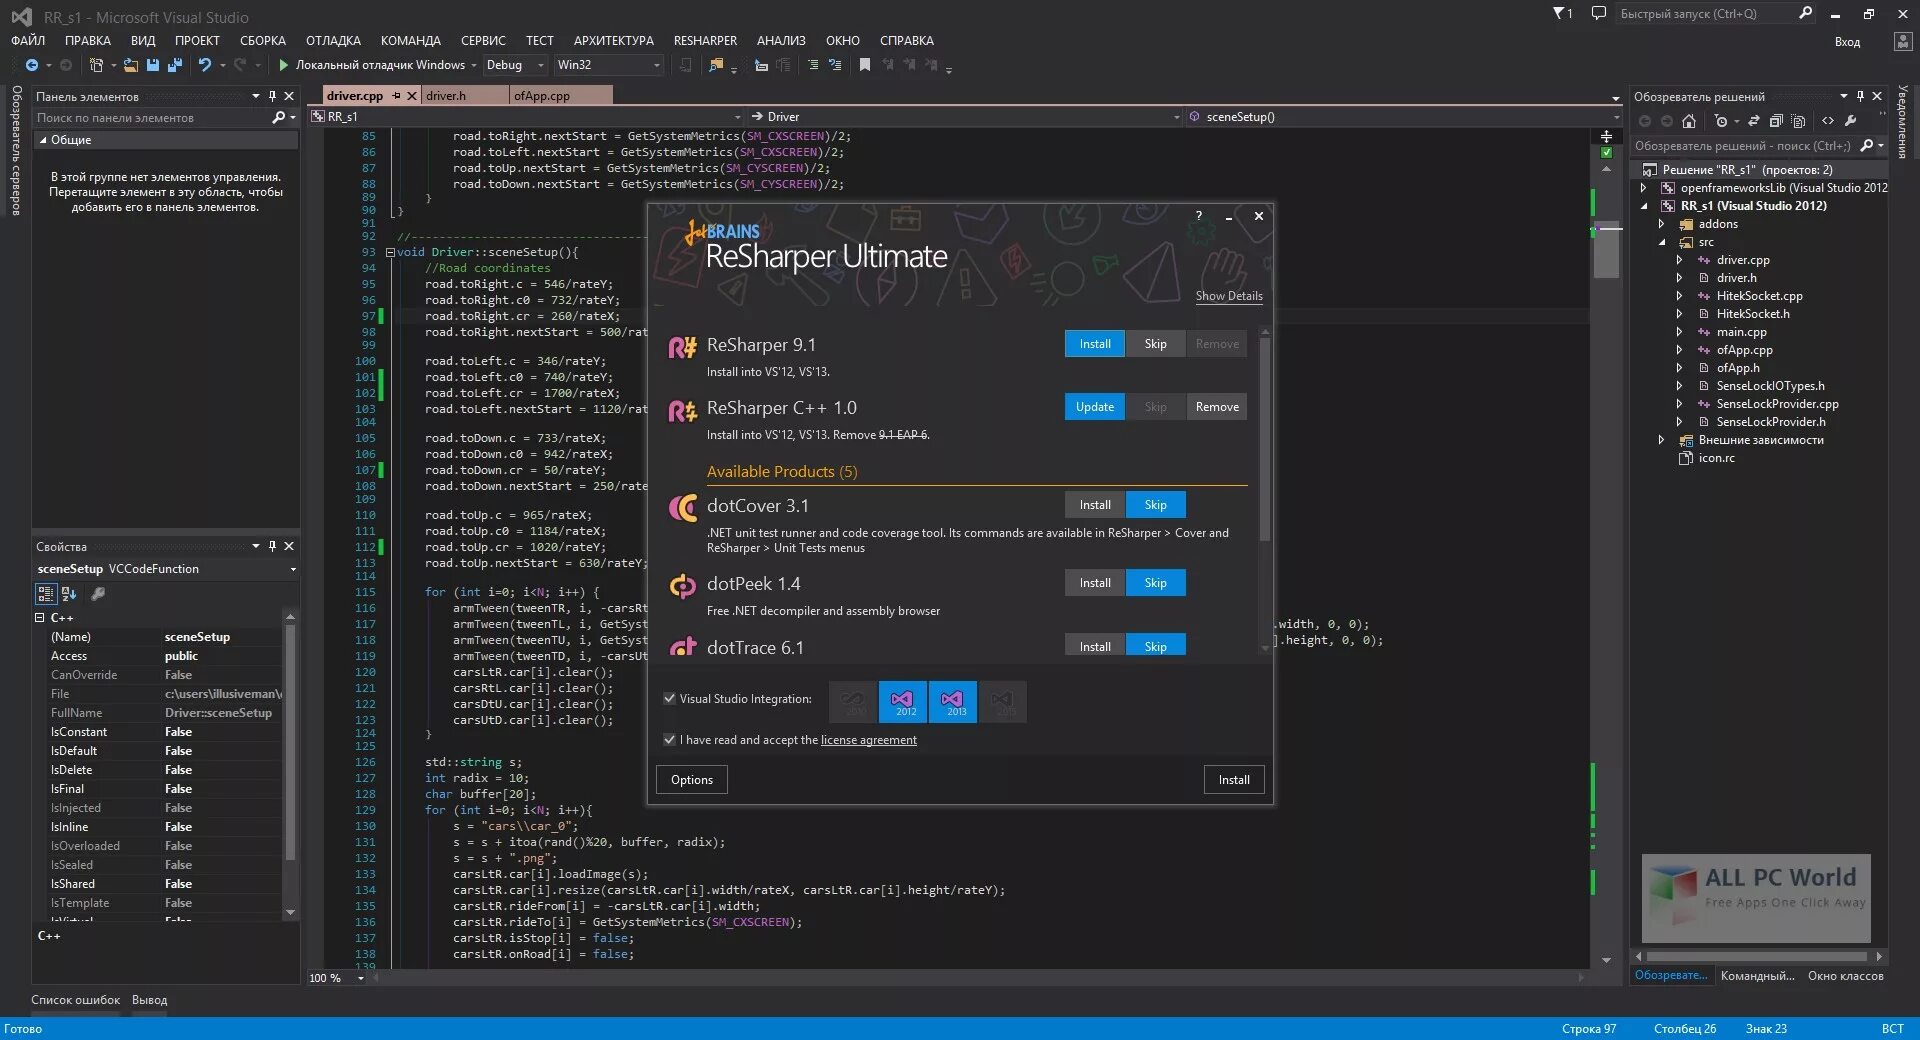Collapse the Общие group in Toolbox
The width and height of the screenshot is (1920, 1040).
click(43, 141)
